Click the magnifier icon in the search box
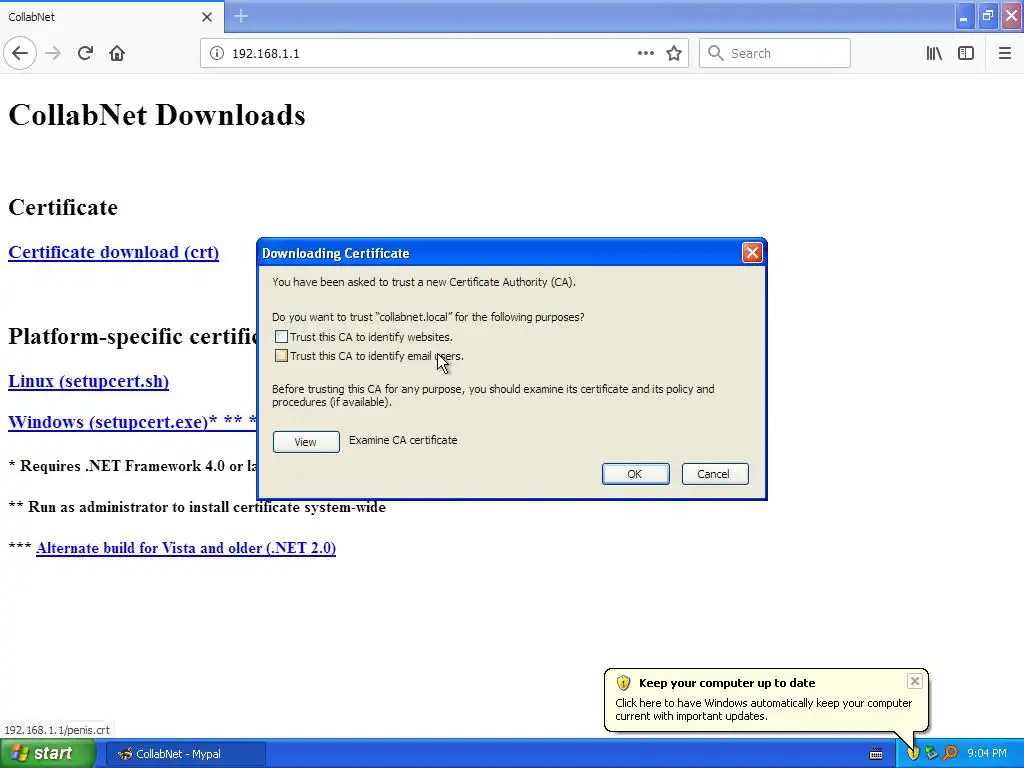This screenshot has width=1024, height=768. [x=716, y=53]
